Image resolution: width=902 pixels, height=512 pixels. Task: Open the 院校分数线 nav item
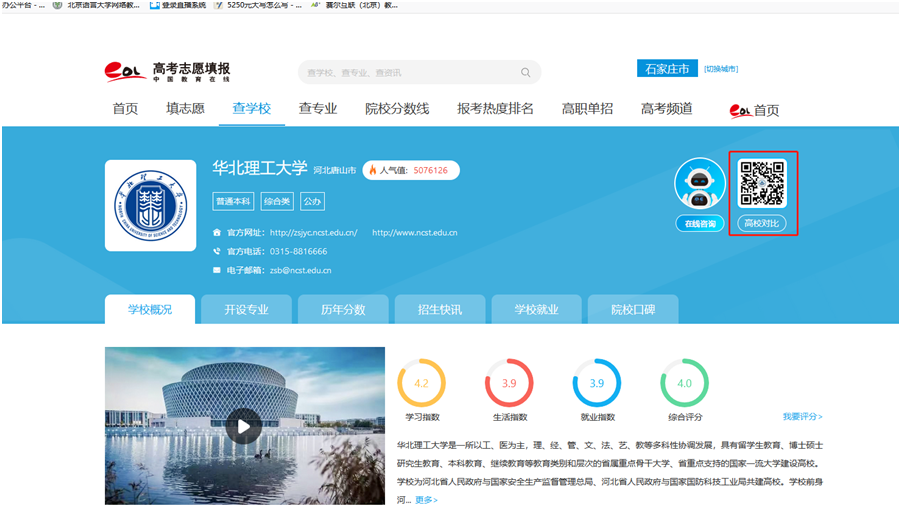coord(397,109)
